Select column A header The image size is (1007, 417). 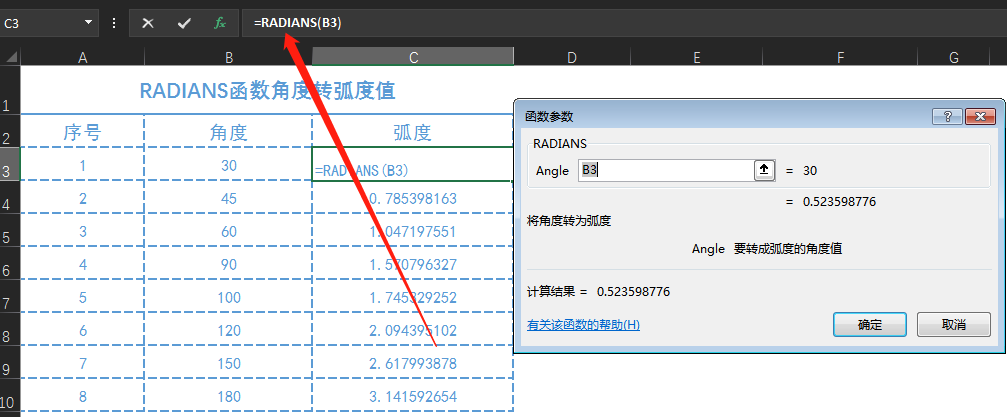point(82,58)
